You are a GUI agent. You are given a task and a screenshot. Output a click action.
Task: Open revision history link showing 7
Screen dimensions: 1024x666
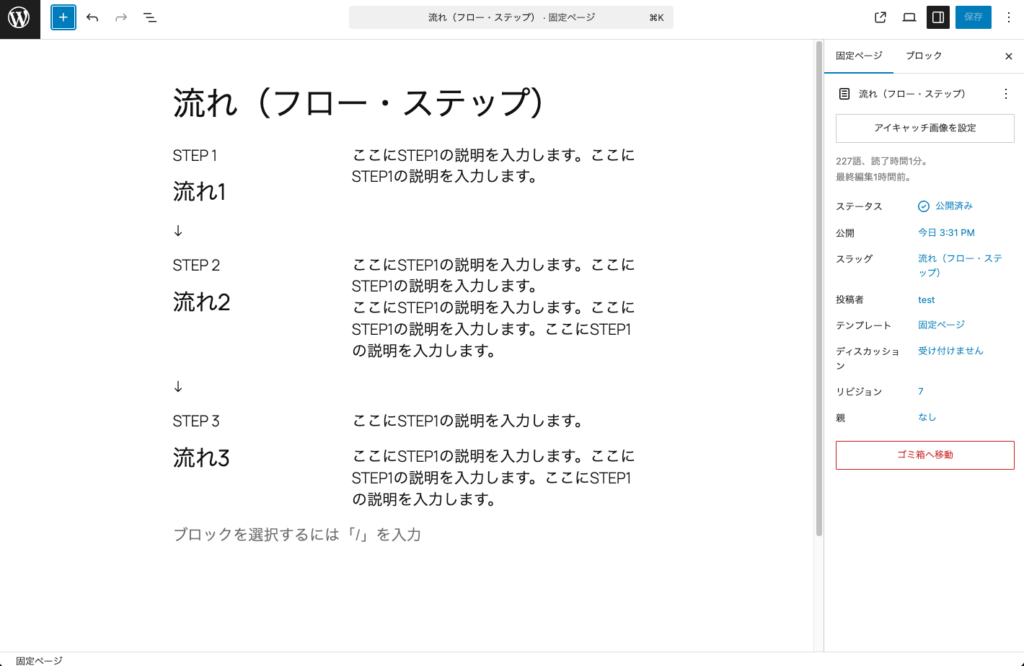coord(921,391)
